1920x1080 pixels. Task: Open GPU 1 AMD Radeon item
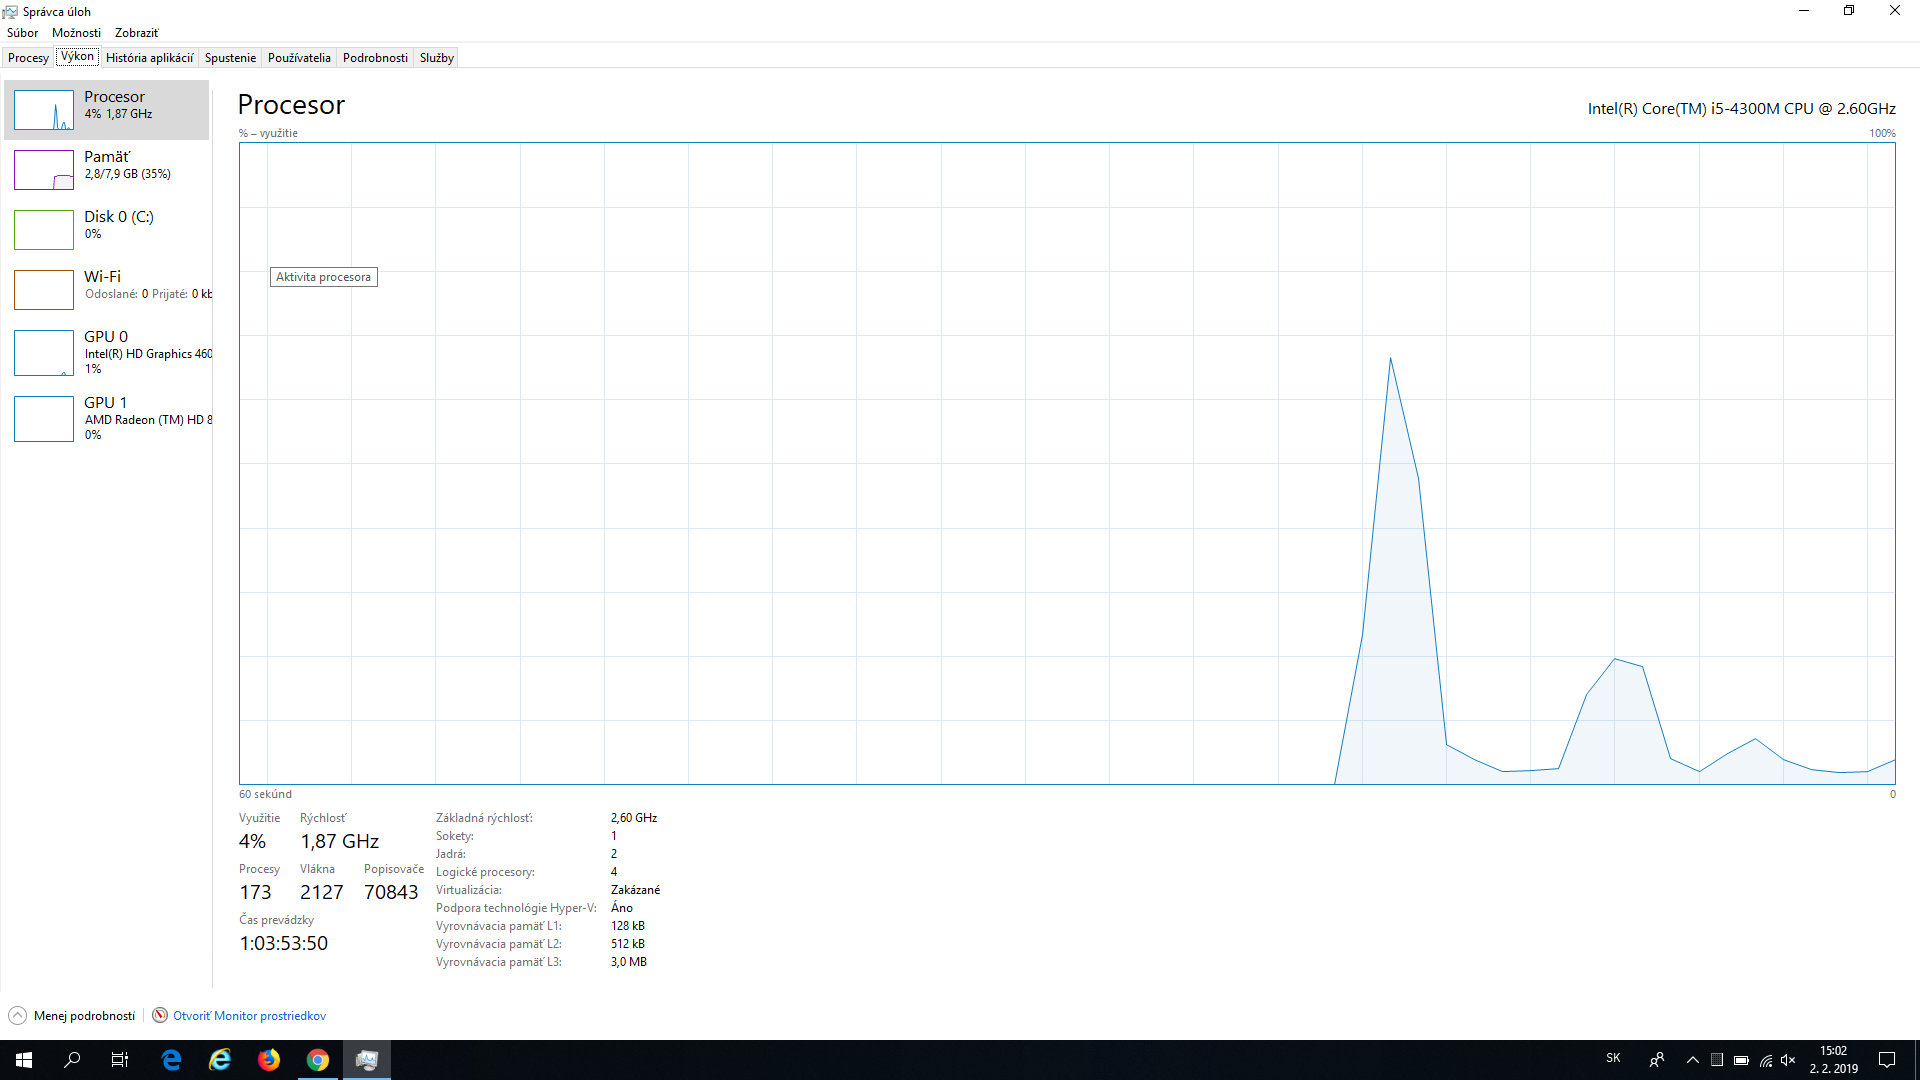[110, 418]
